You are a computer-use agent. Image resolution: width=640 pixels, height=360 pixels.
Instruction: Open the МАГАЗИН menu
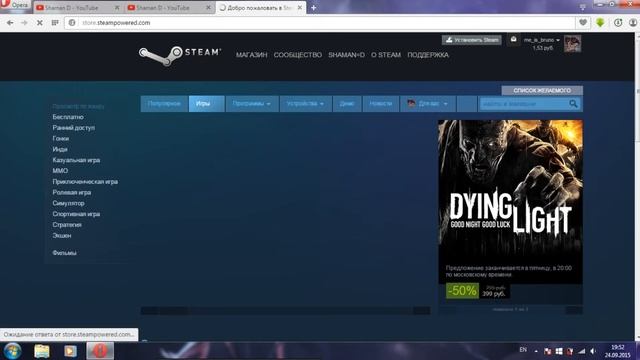pos(251,55)
